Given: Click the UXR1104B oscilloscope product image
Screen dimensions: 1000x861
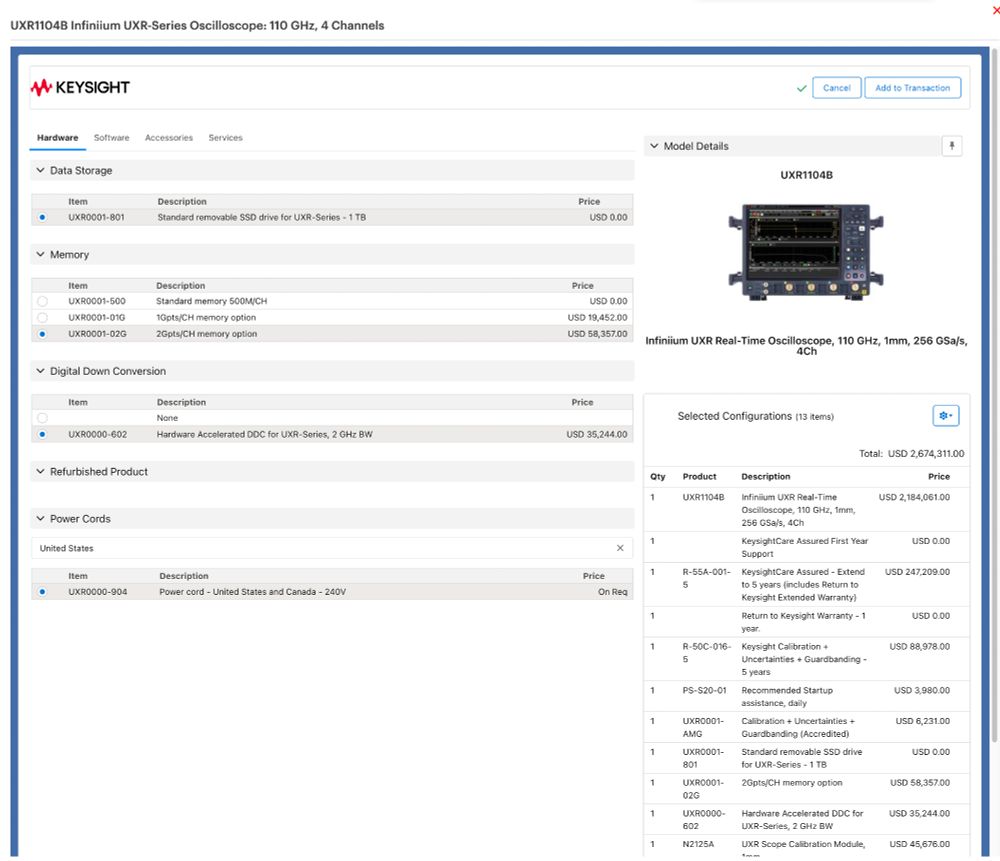Looking at the screenshot, I should click(x=806, y=251).
